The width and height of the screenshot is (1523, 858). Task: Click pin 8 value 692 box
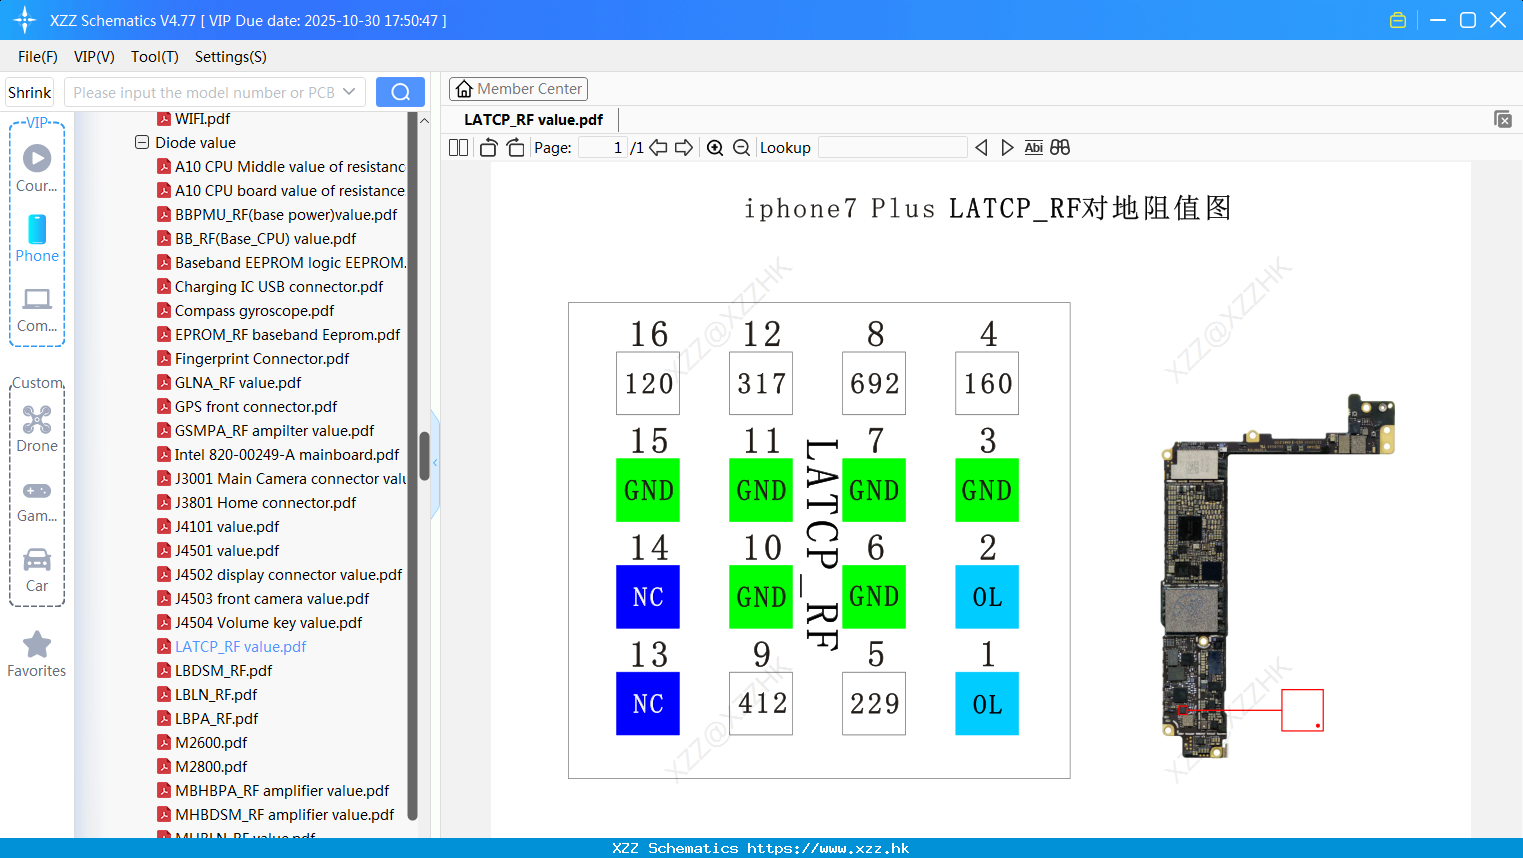coord(874,383)
